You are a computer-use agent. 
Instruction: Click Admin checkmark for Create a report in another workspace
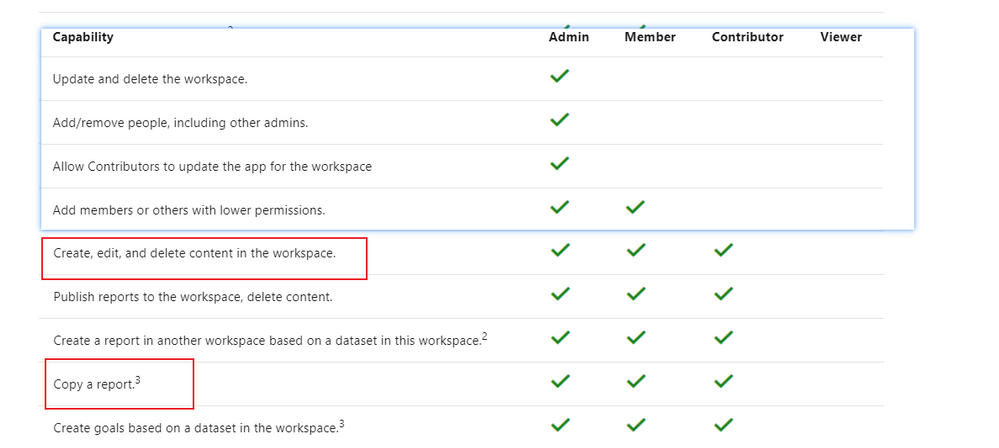point(559,338)
